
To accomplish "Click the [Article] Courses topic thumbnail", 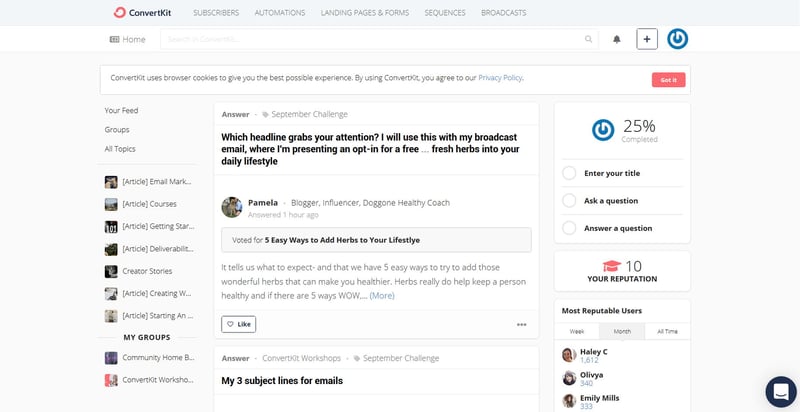I will click(x=111, y=204).
